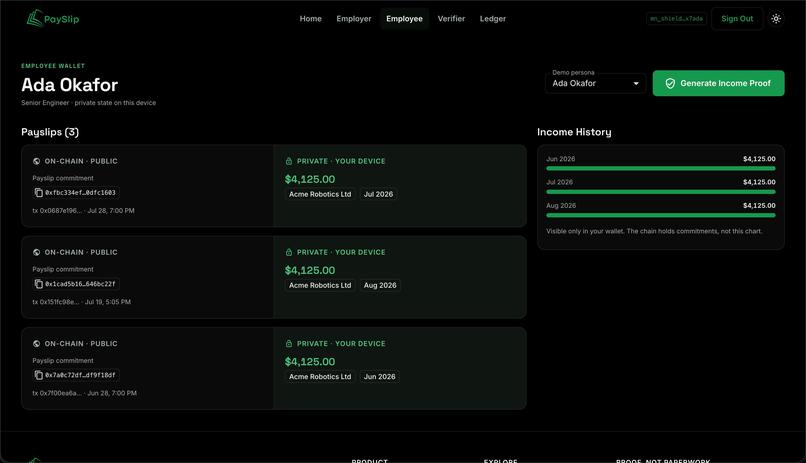Open the Ledger tab
The image size is (806, 463).
(493, 18)
